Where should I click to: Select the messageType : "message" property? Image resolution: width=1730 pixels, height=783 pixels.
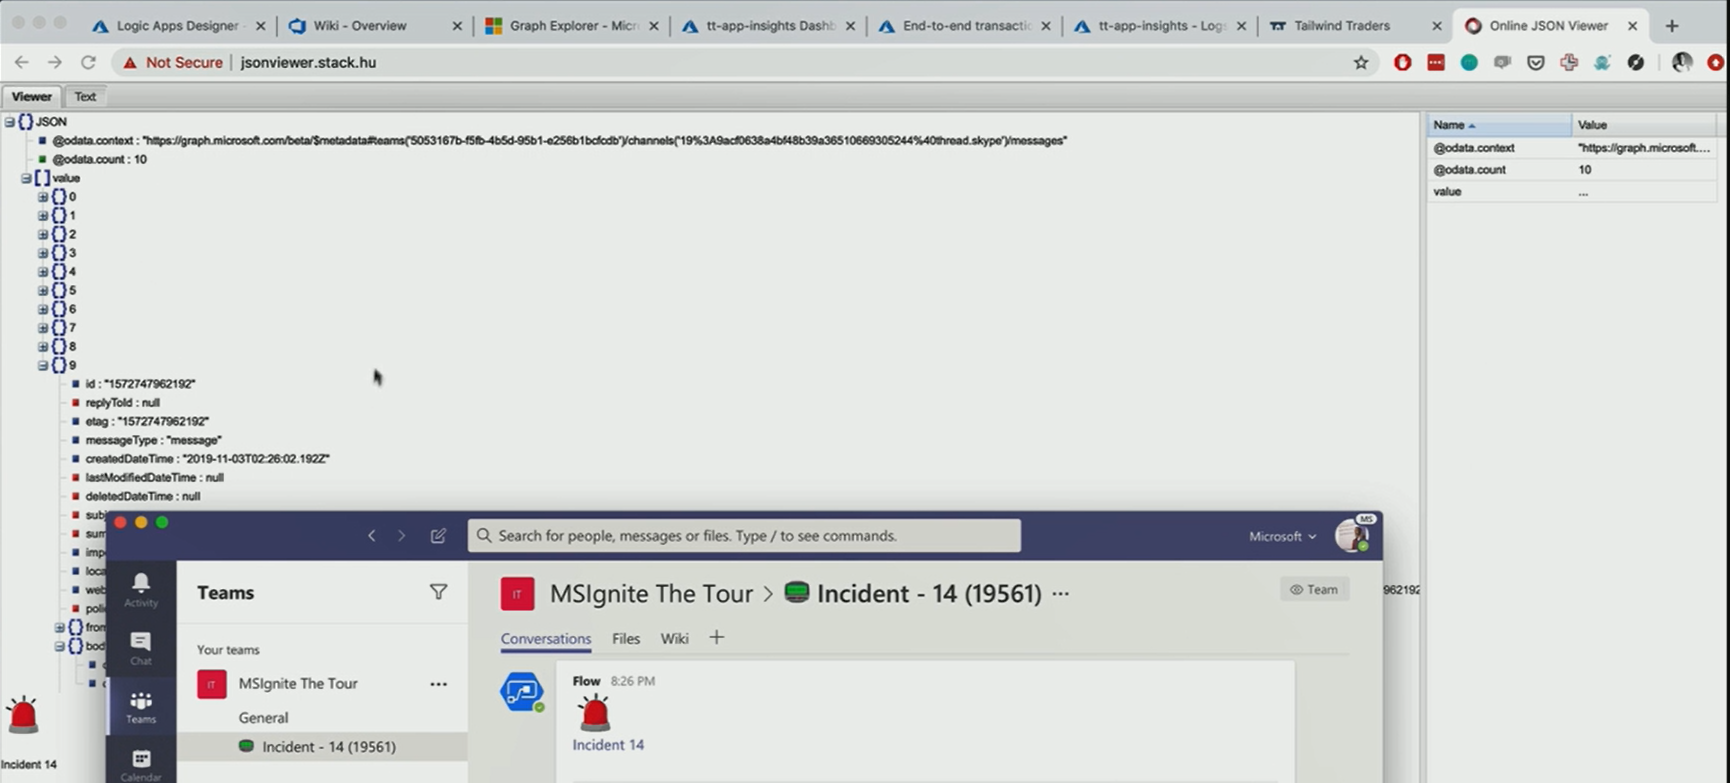pos(153,440)
